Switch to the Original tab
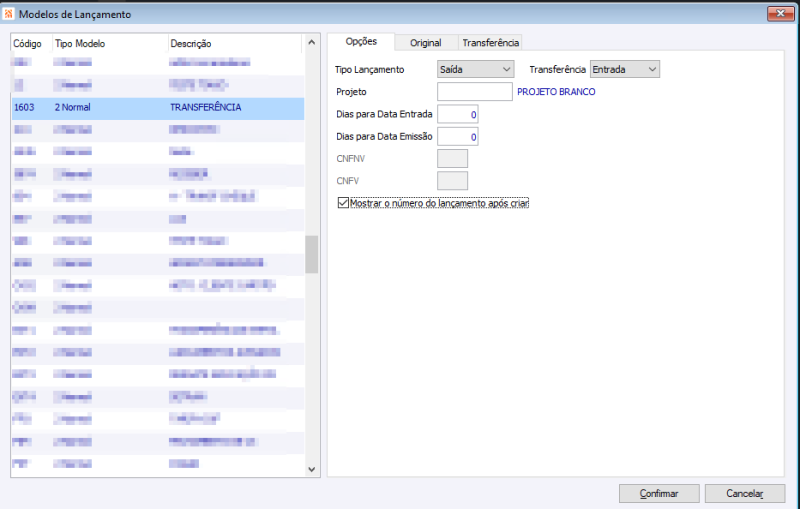 tap(426, 43)
